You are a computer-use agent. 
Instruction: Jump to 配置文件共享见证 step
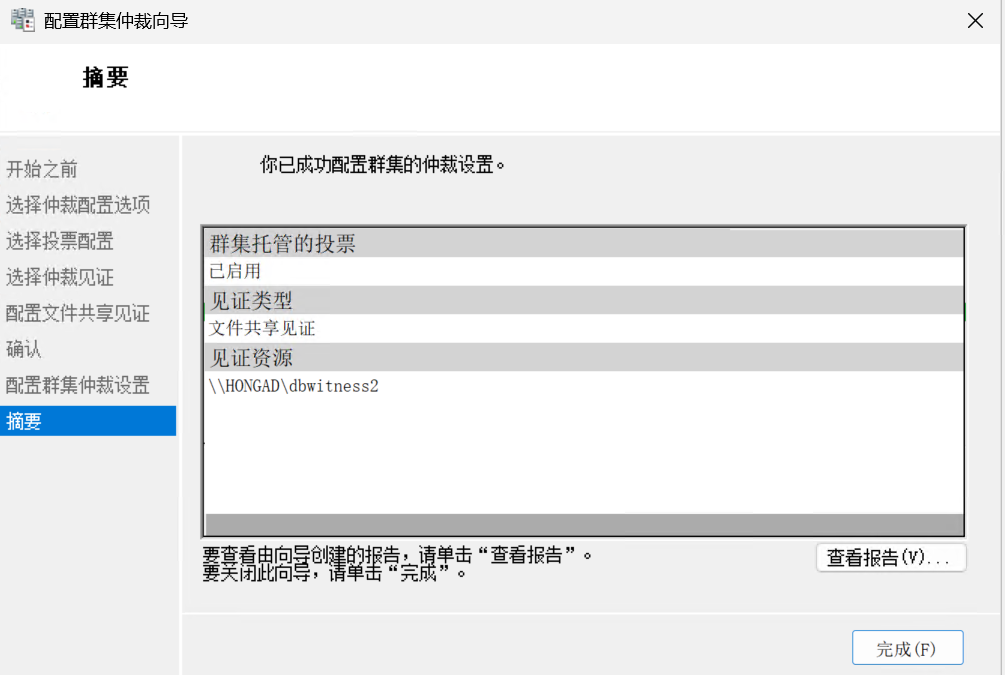[78, 313]
